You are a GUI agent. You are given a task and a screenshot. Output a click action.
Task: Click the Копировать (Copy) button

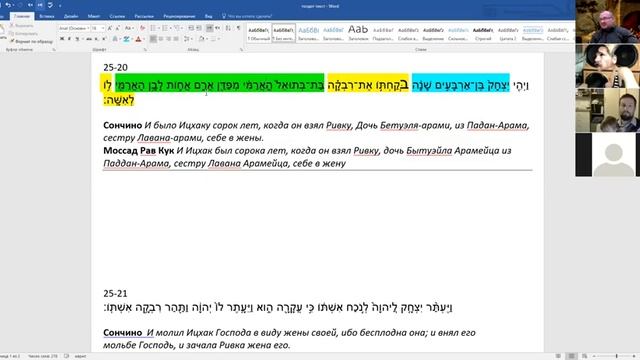tap(24, 33)
